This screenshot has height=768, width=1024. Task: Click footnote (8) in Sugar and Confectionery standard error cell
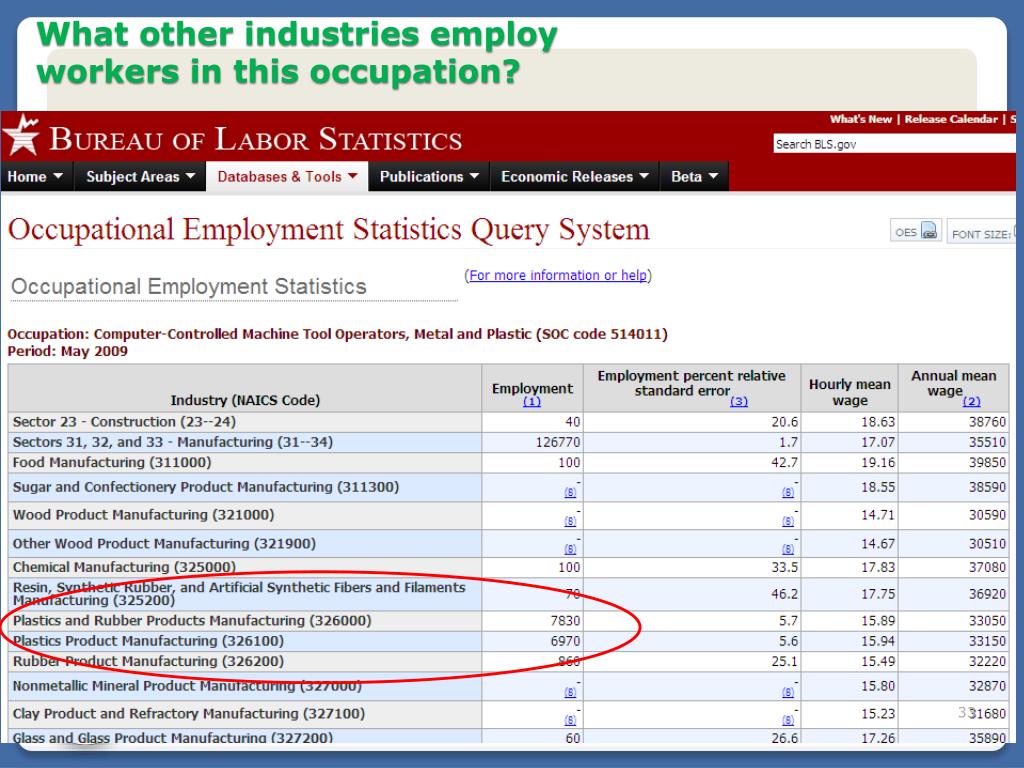coord(788,492)
